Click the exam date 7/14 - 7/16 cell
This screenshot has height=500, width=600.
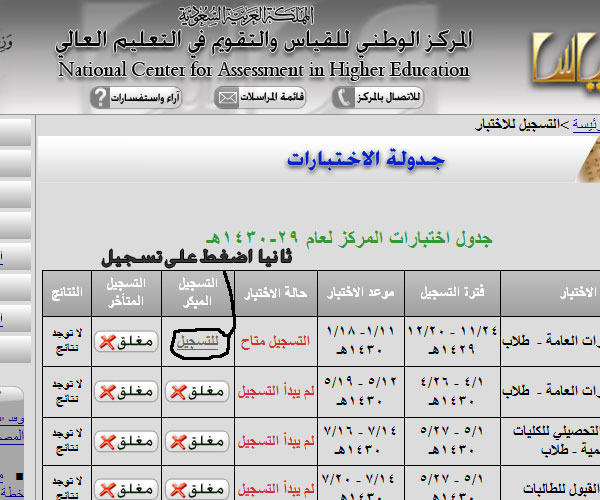pos(360,441)
